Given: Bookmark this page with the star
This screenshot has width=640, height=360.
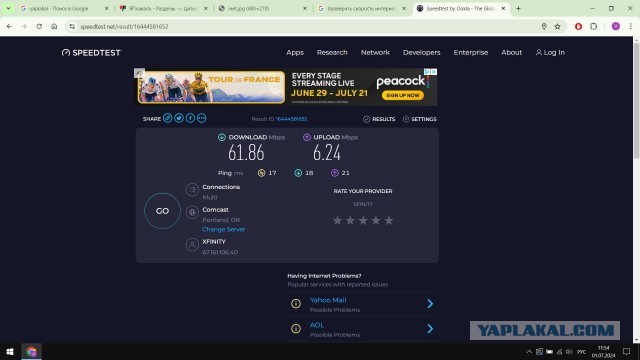Looking at the screenshot, I should pyautogui.click(x=558, y=27).
